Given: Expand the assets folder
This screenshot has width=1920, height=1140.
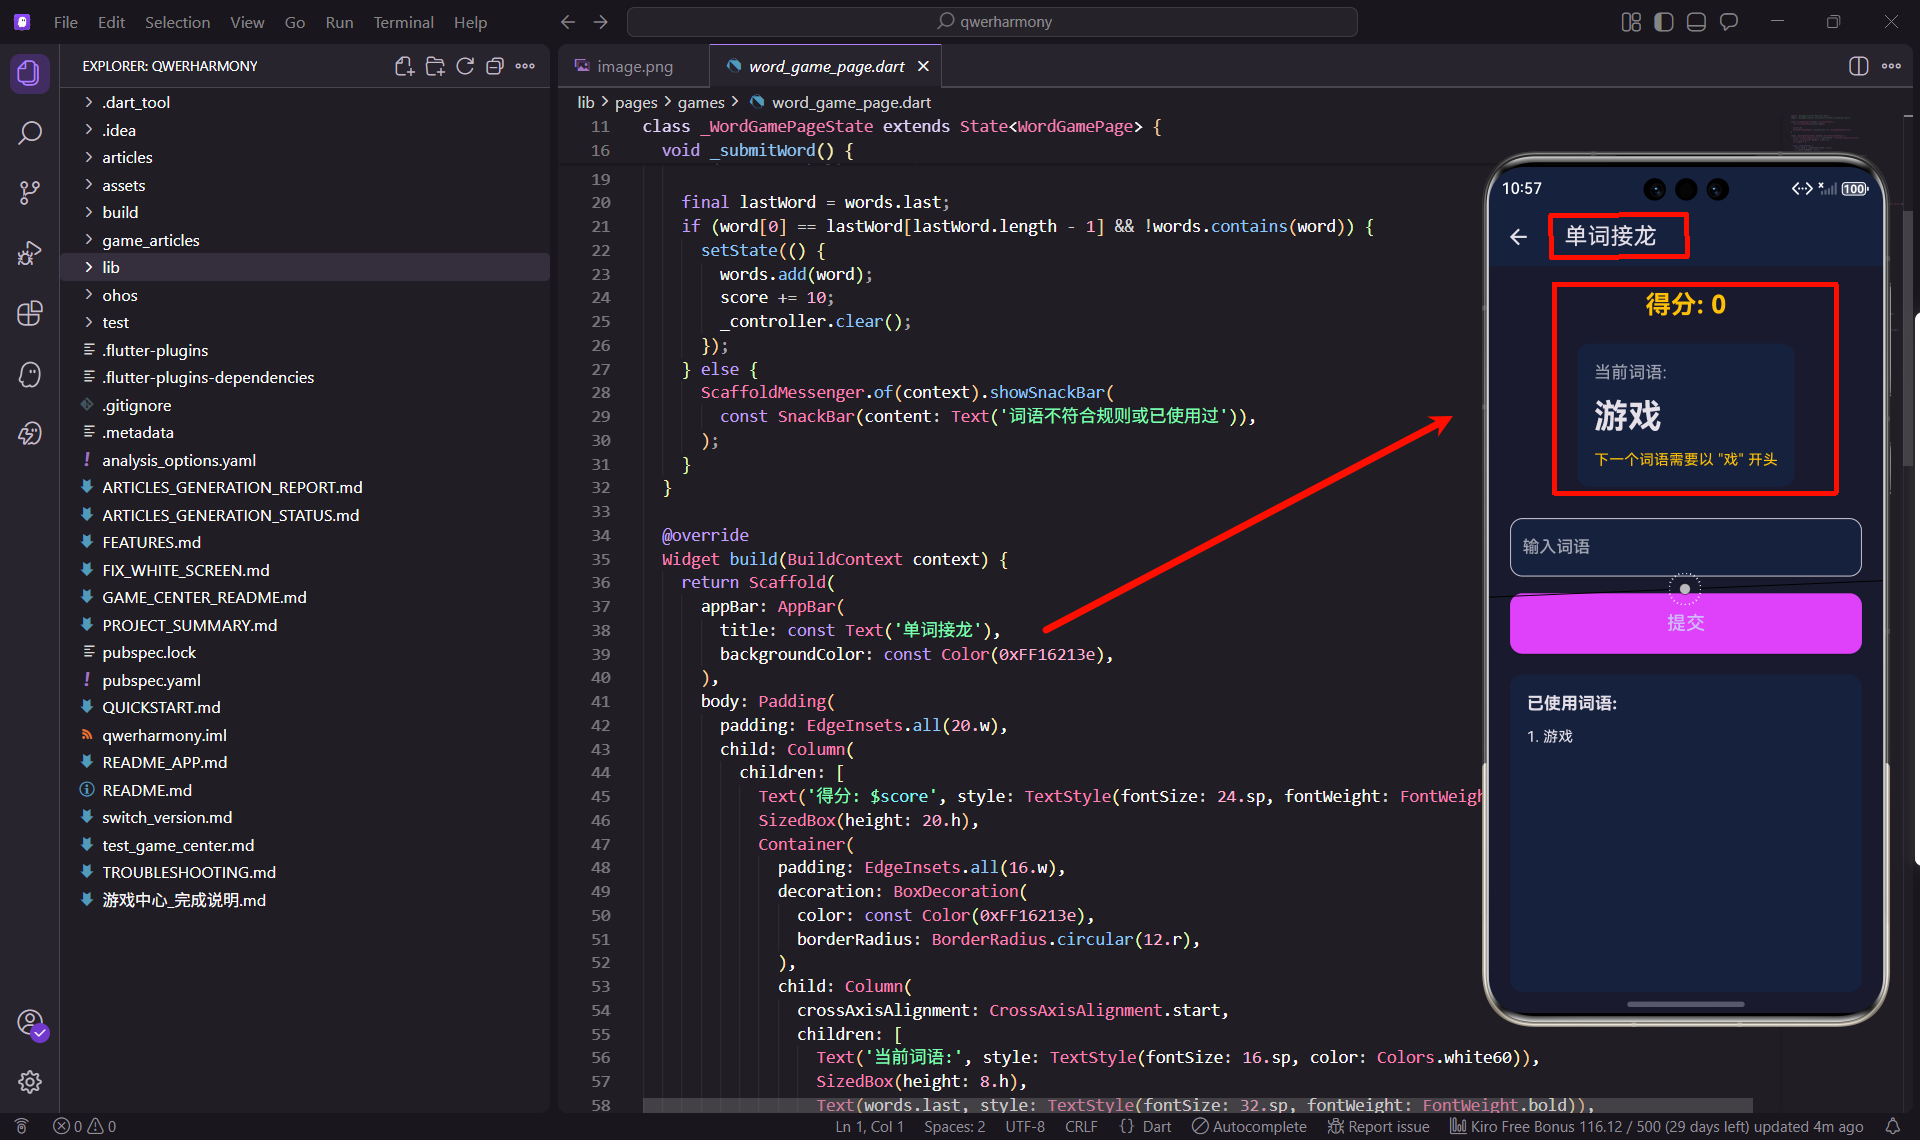Looking at the screenshot, I should (x=123, y=185).
